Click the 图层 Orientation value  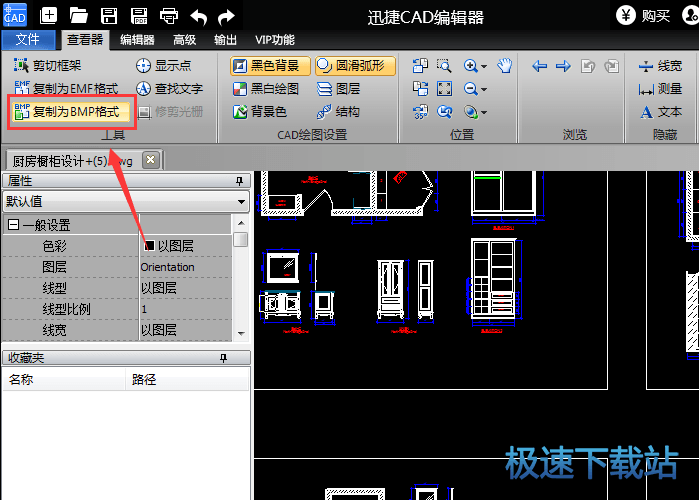pos(185,267)
